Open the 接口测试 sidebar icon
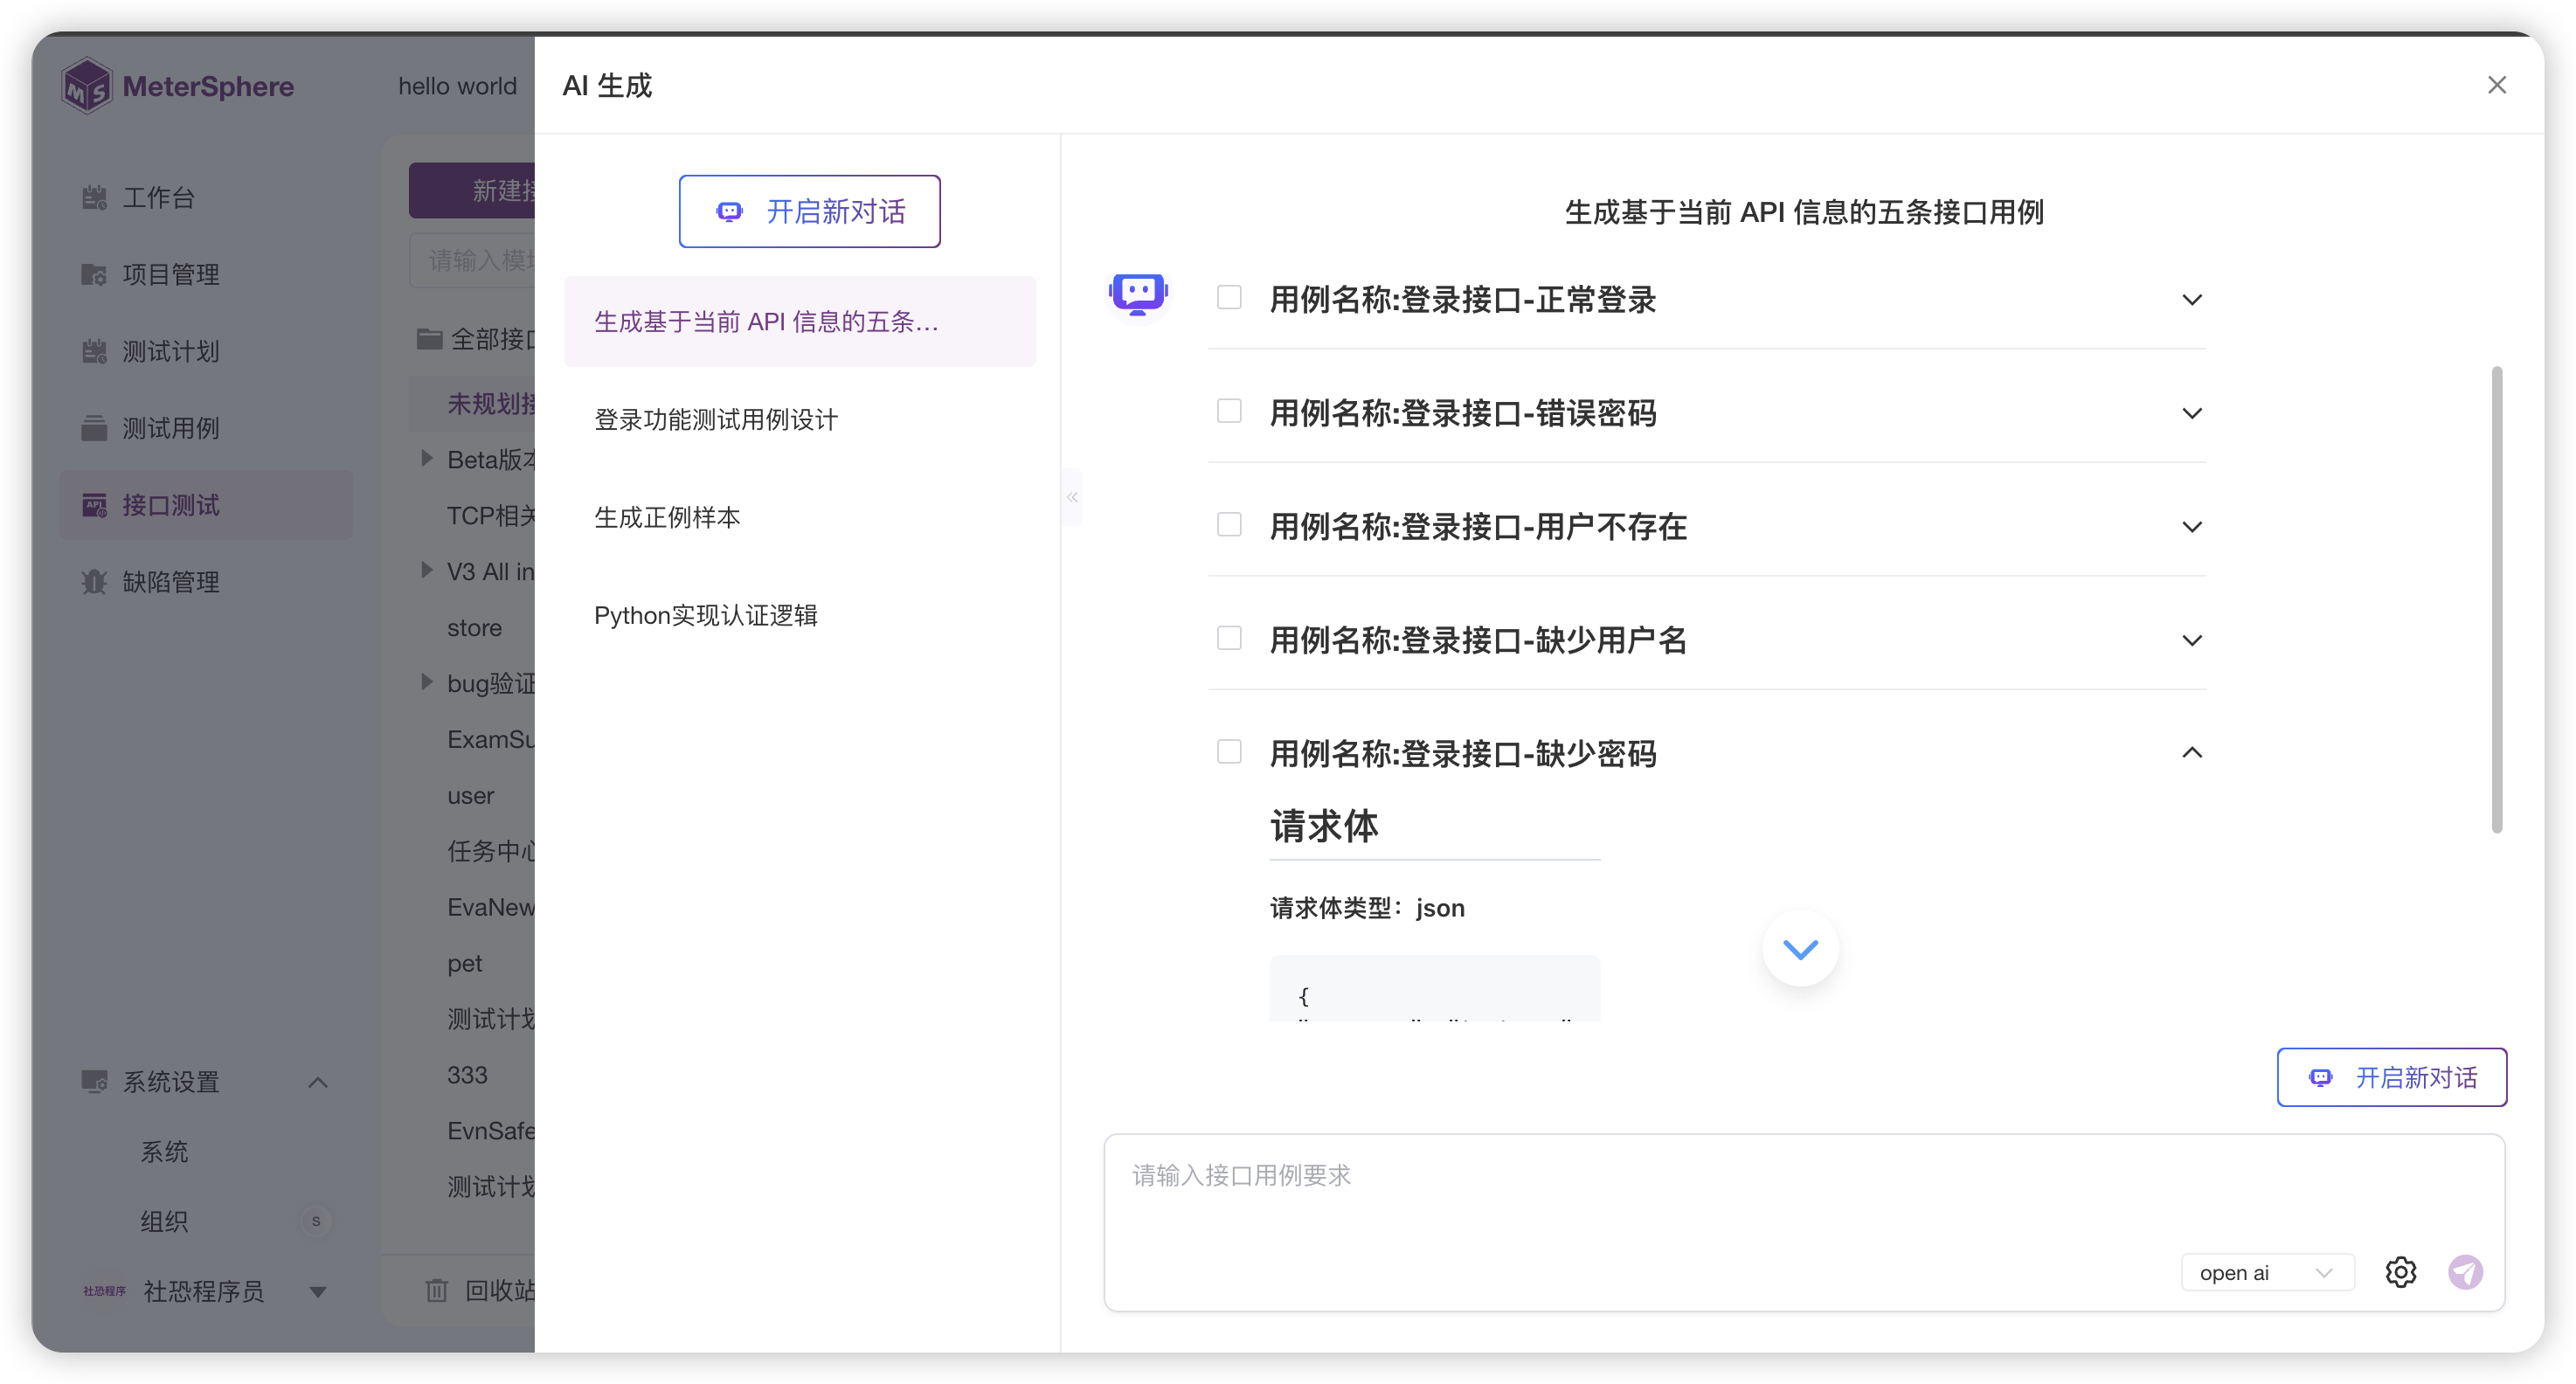2576x1384 pixels. click(x=94, y=505)
